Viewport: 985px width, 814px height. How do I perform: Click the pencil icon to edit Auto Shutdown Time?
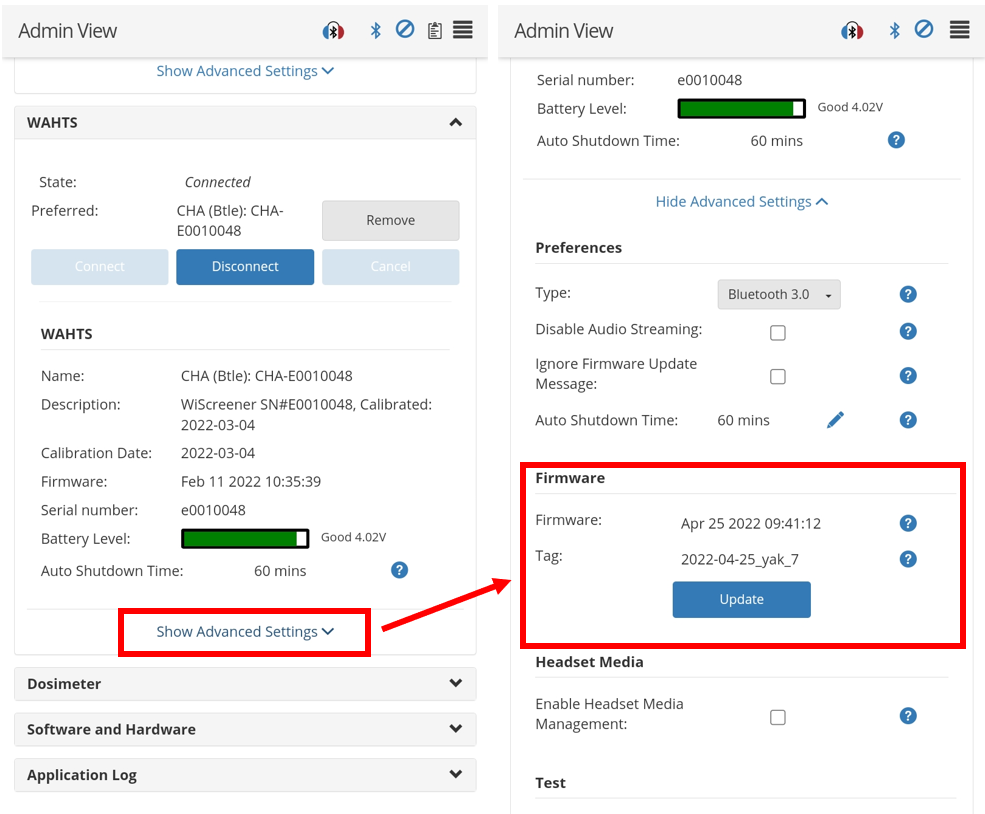(x=835, y=420)
